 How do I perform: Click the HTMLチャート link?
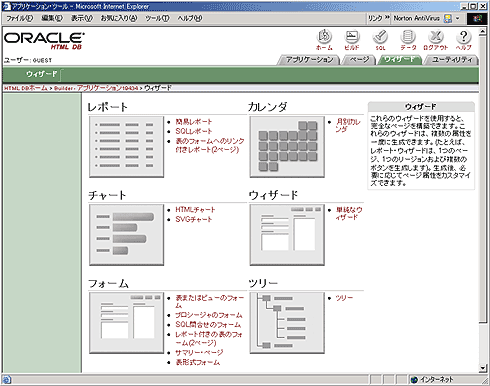click(195, 210)
